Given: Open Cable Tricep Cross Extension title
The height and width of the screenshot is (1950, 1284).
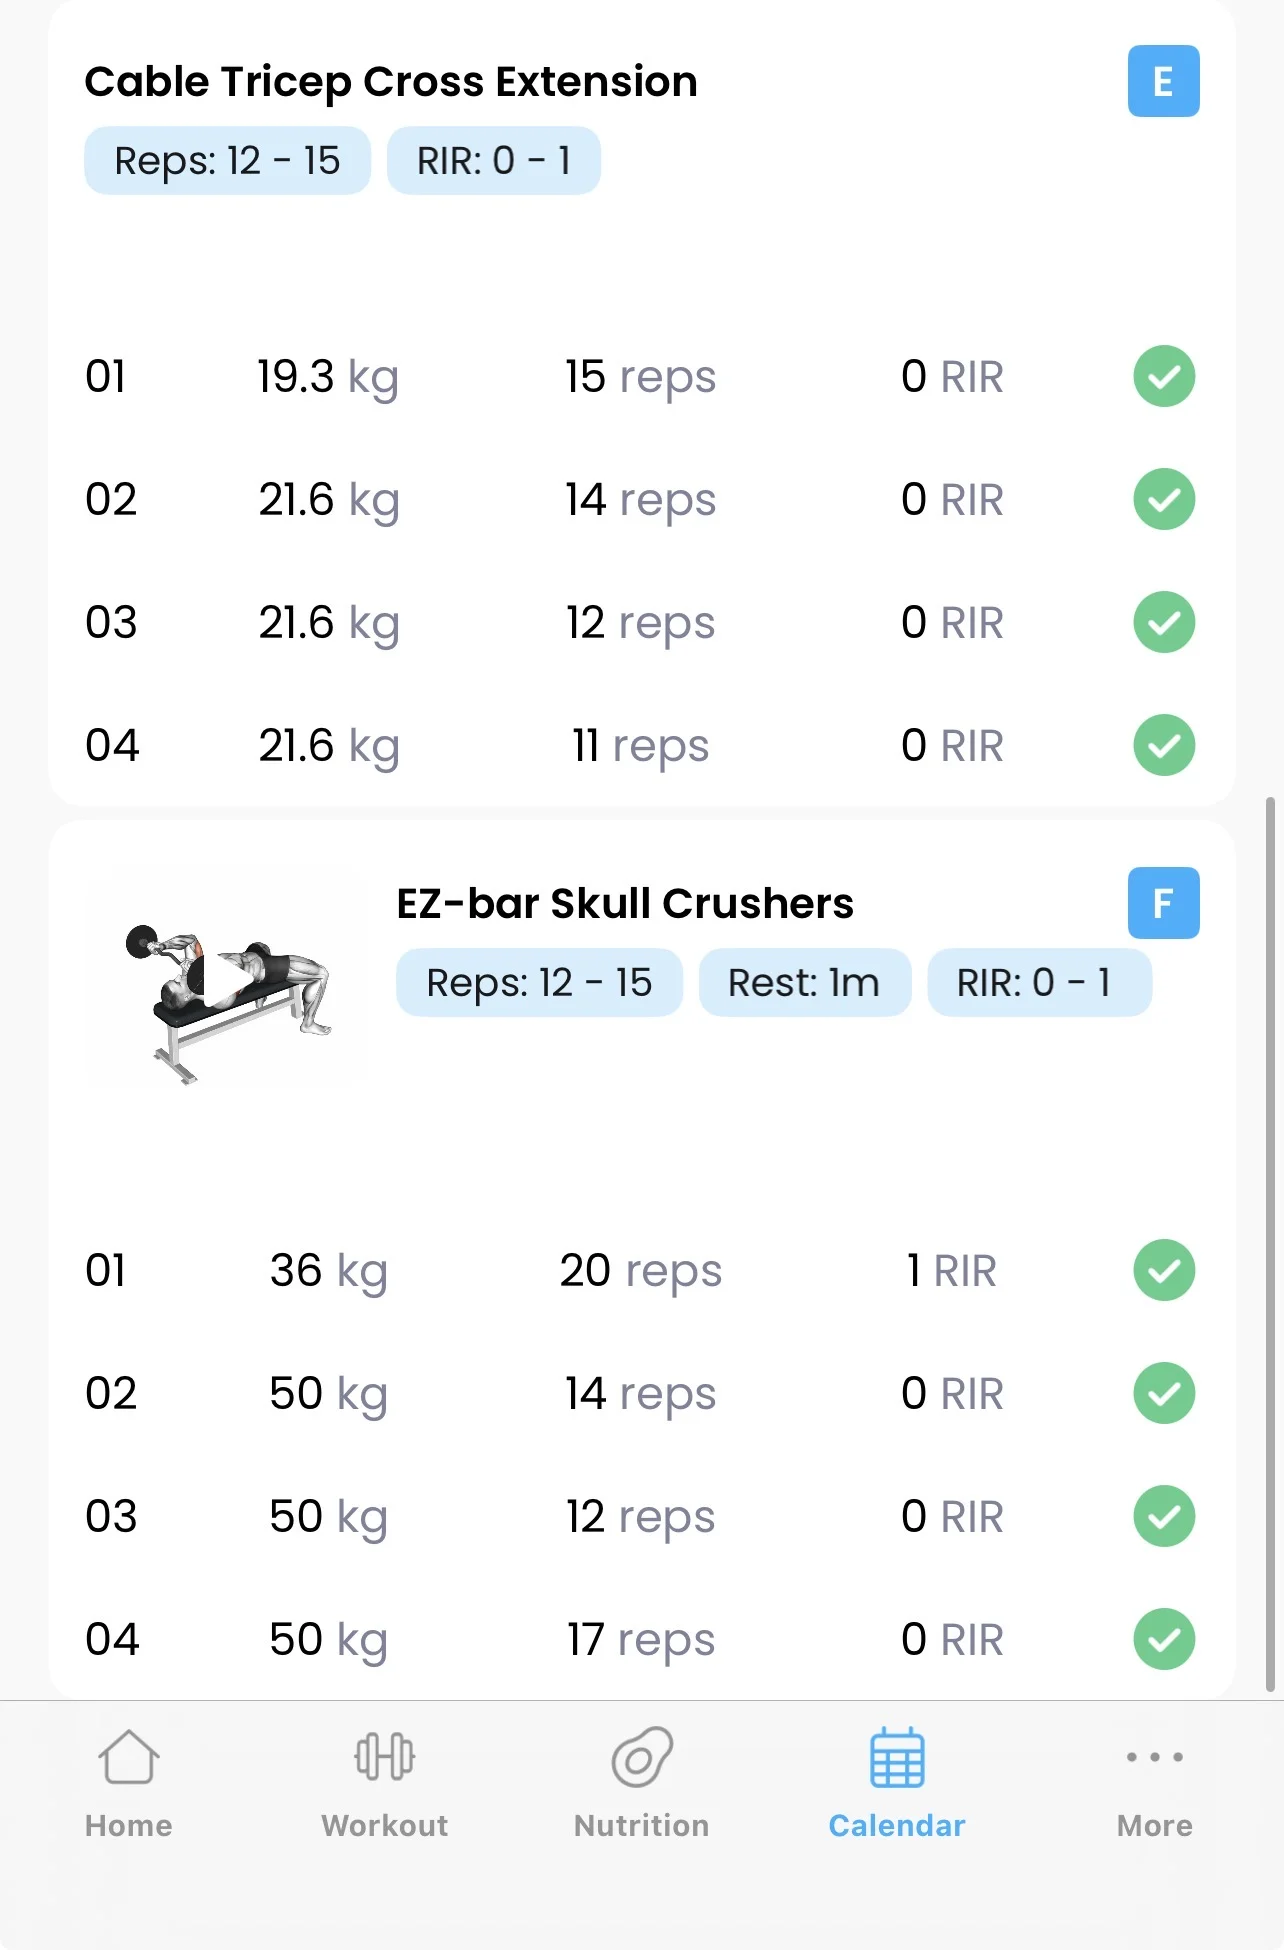Looking at the screenshot, I should coord(391,81).
